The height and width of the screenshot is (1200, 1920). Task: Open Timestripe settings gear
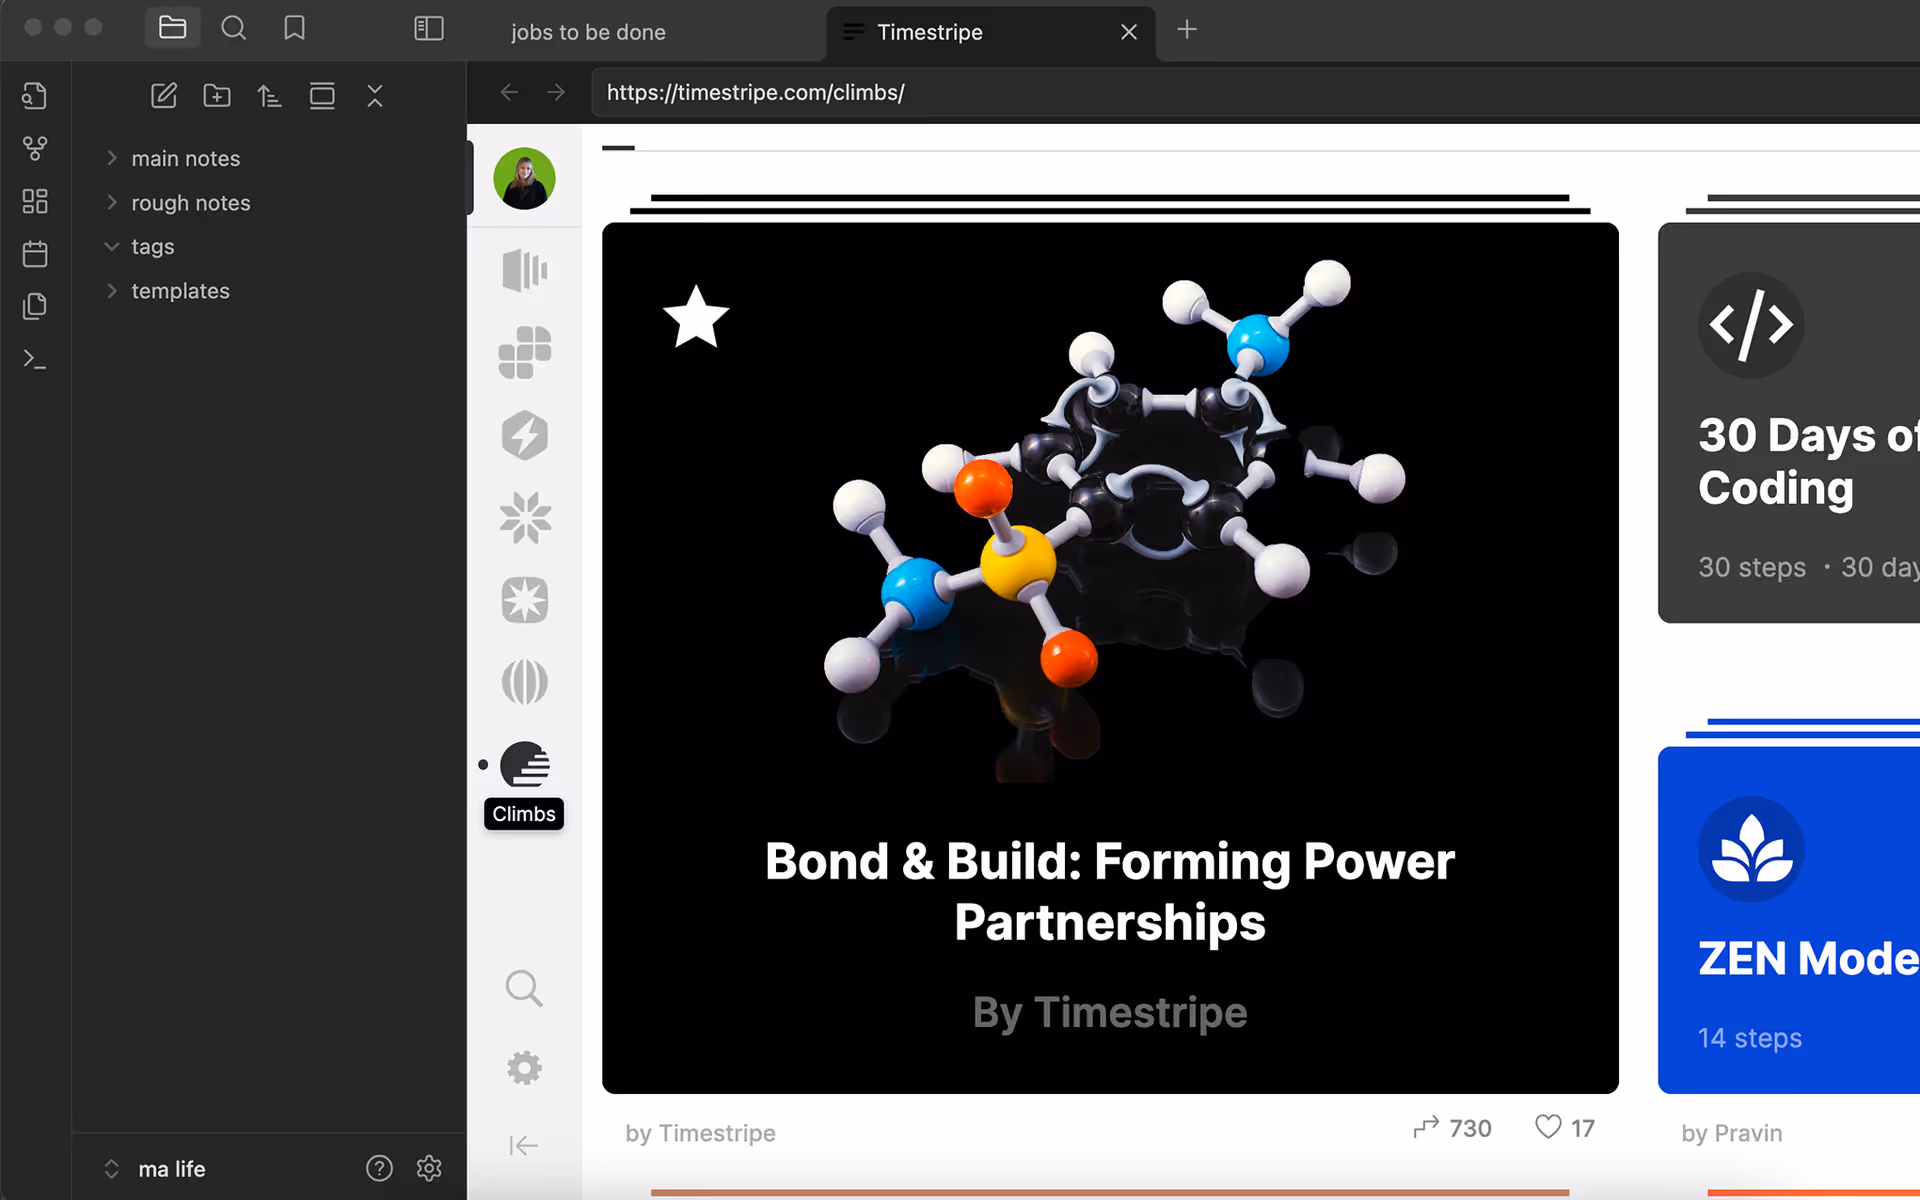tap(524, 1068)
